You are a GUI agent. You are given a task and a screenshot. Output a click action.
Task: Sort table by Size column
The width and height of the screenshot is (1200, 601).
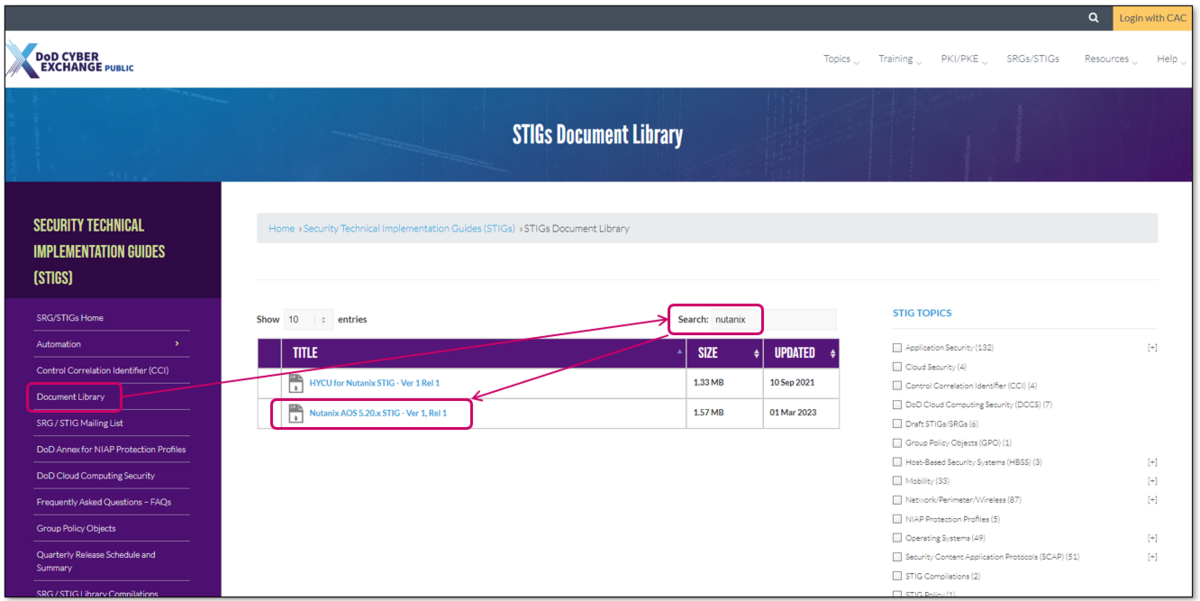pos(726,353)
